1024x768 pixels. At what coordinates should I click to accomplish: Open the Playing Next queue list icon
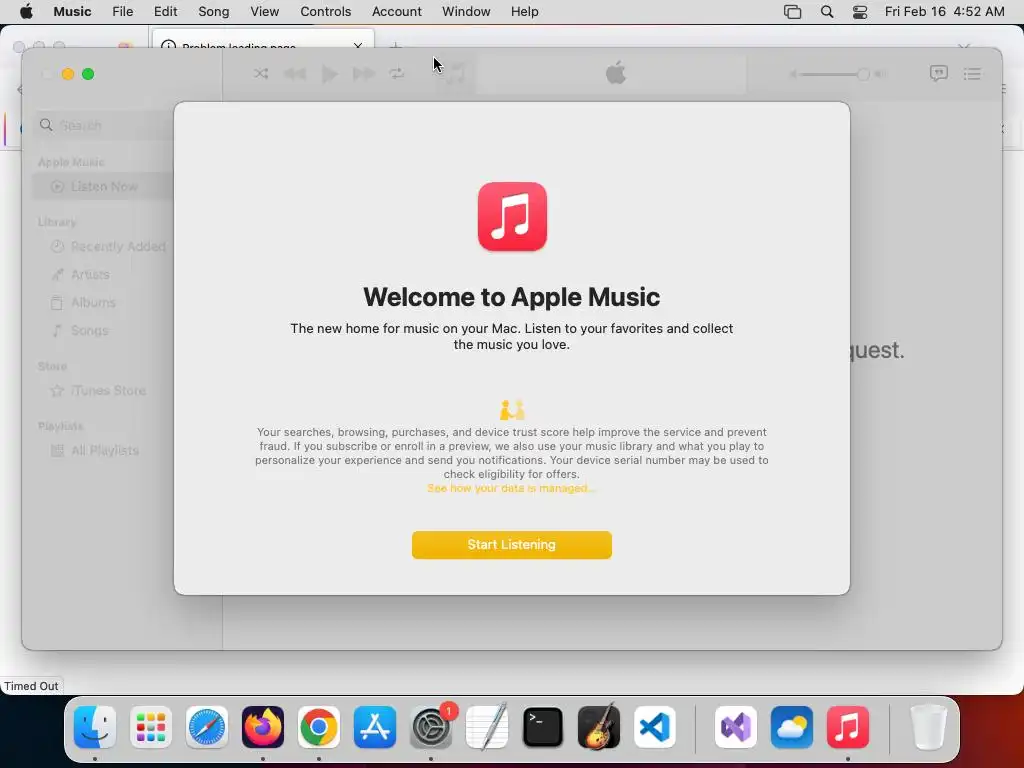[x=972, y=74]
